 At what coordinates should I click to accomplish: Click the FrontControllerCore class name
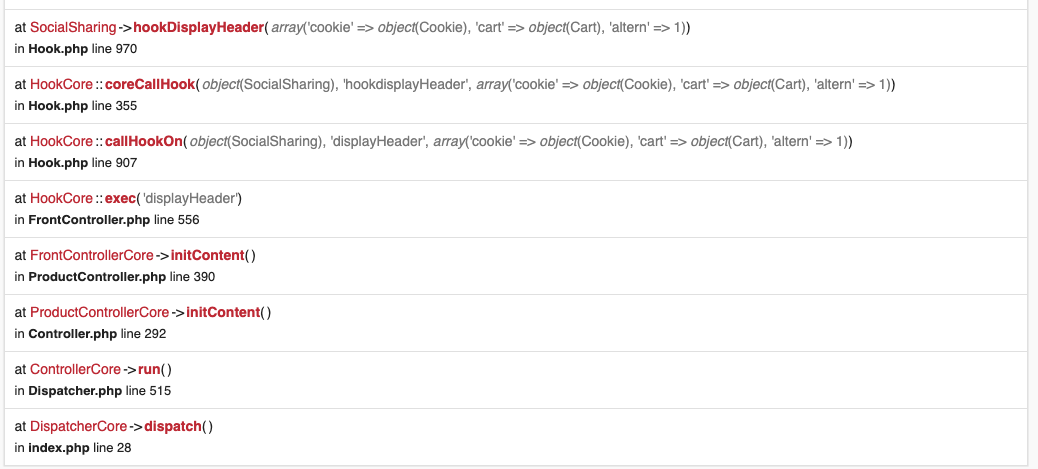92,255
